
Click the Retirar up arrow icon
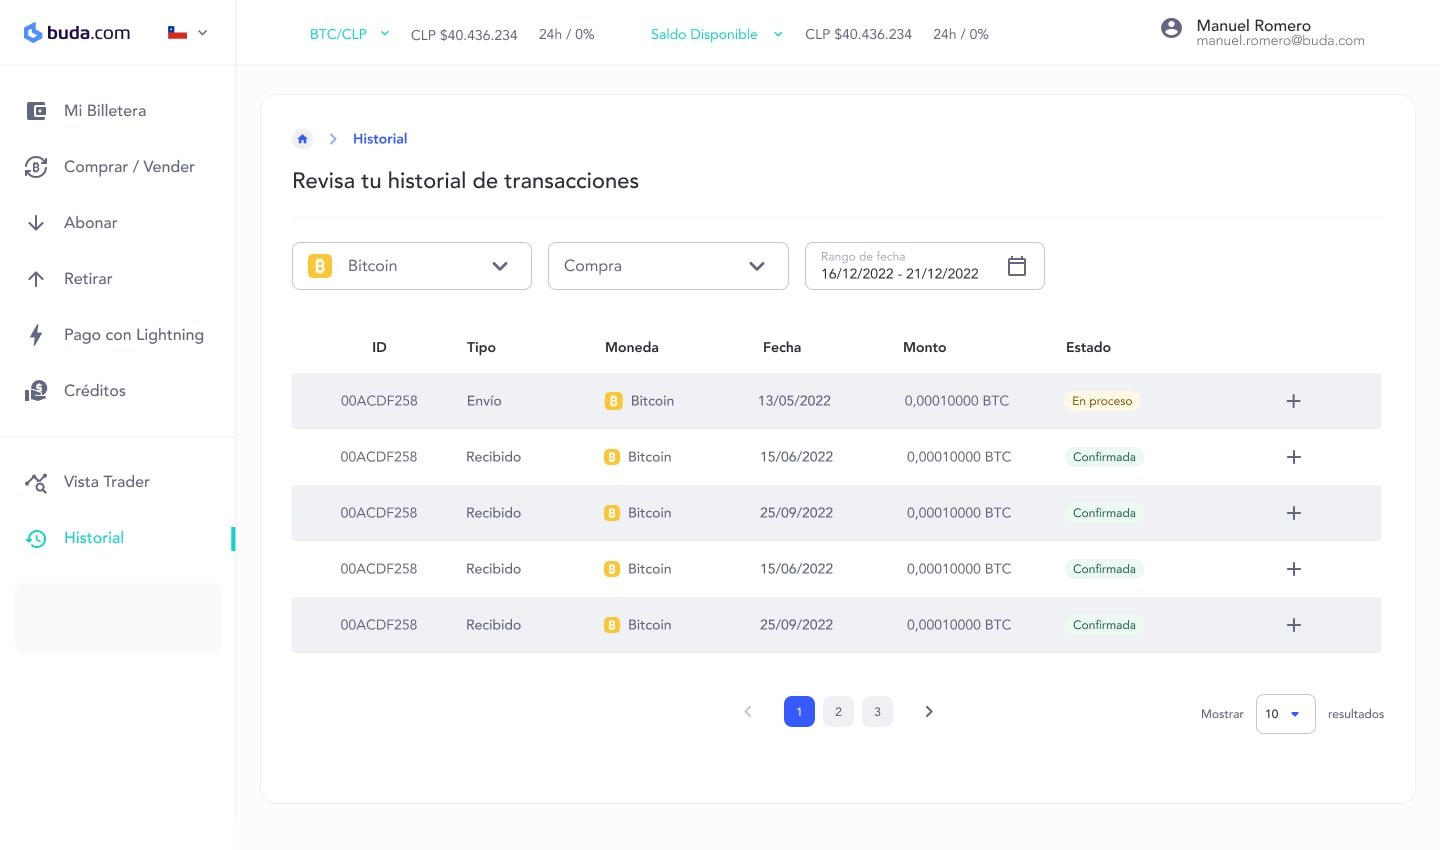pos(36,279)
